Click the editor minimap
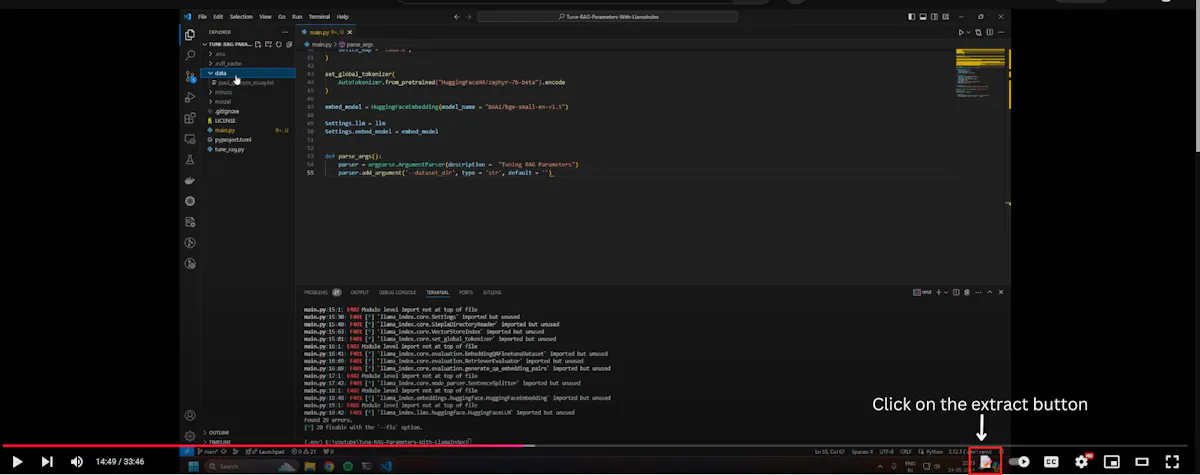The height and width of the screenshot is (475, 1200). click(x=979, y=75)
